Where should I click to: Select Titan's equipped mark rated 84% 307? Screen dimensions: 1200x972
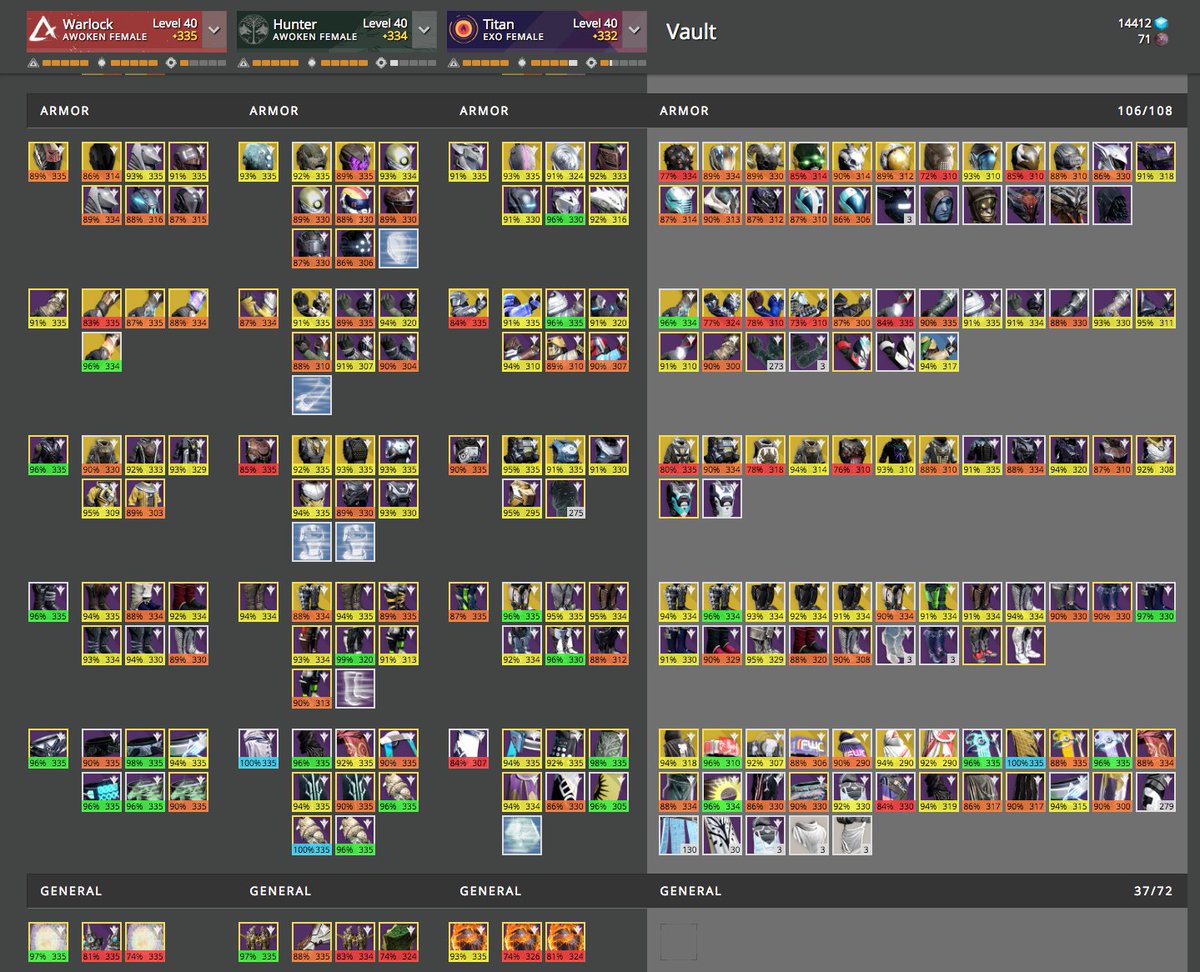click(x=468, y=748)
